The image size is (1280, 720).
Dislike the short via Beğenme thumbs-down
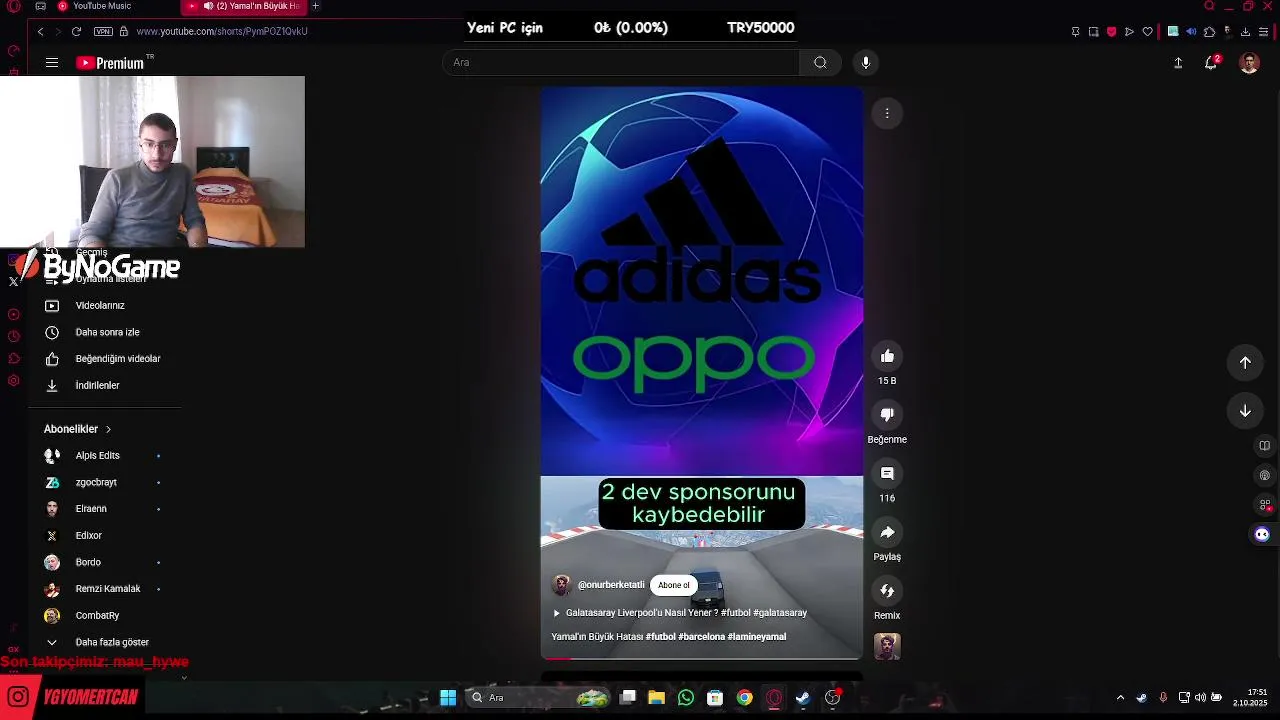coord(887,414)
